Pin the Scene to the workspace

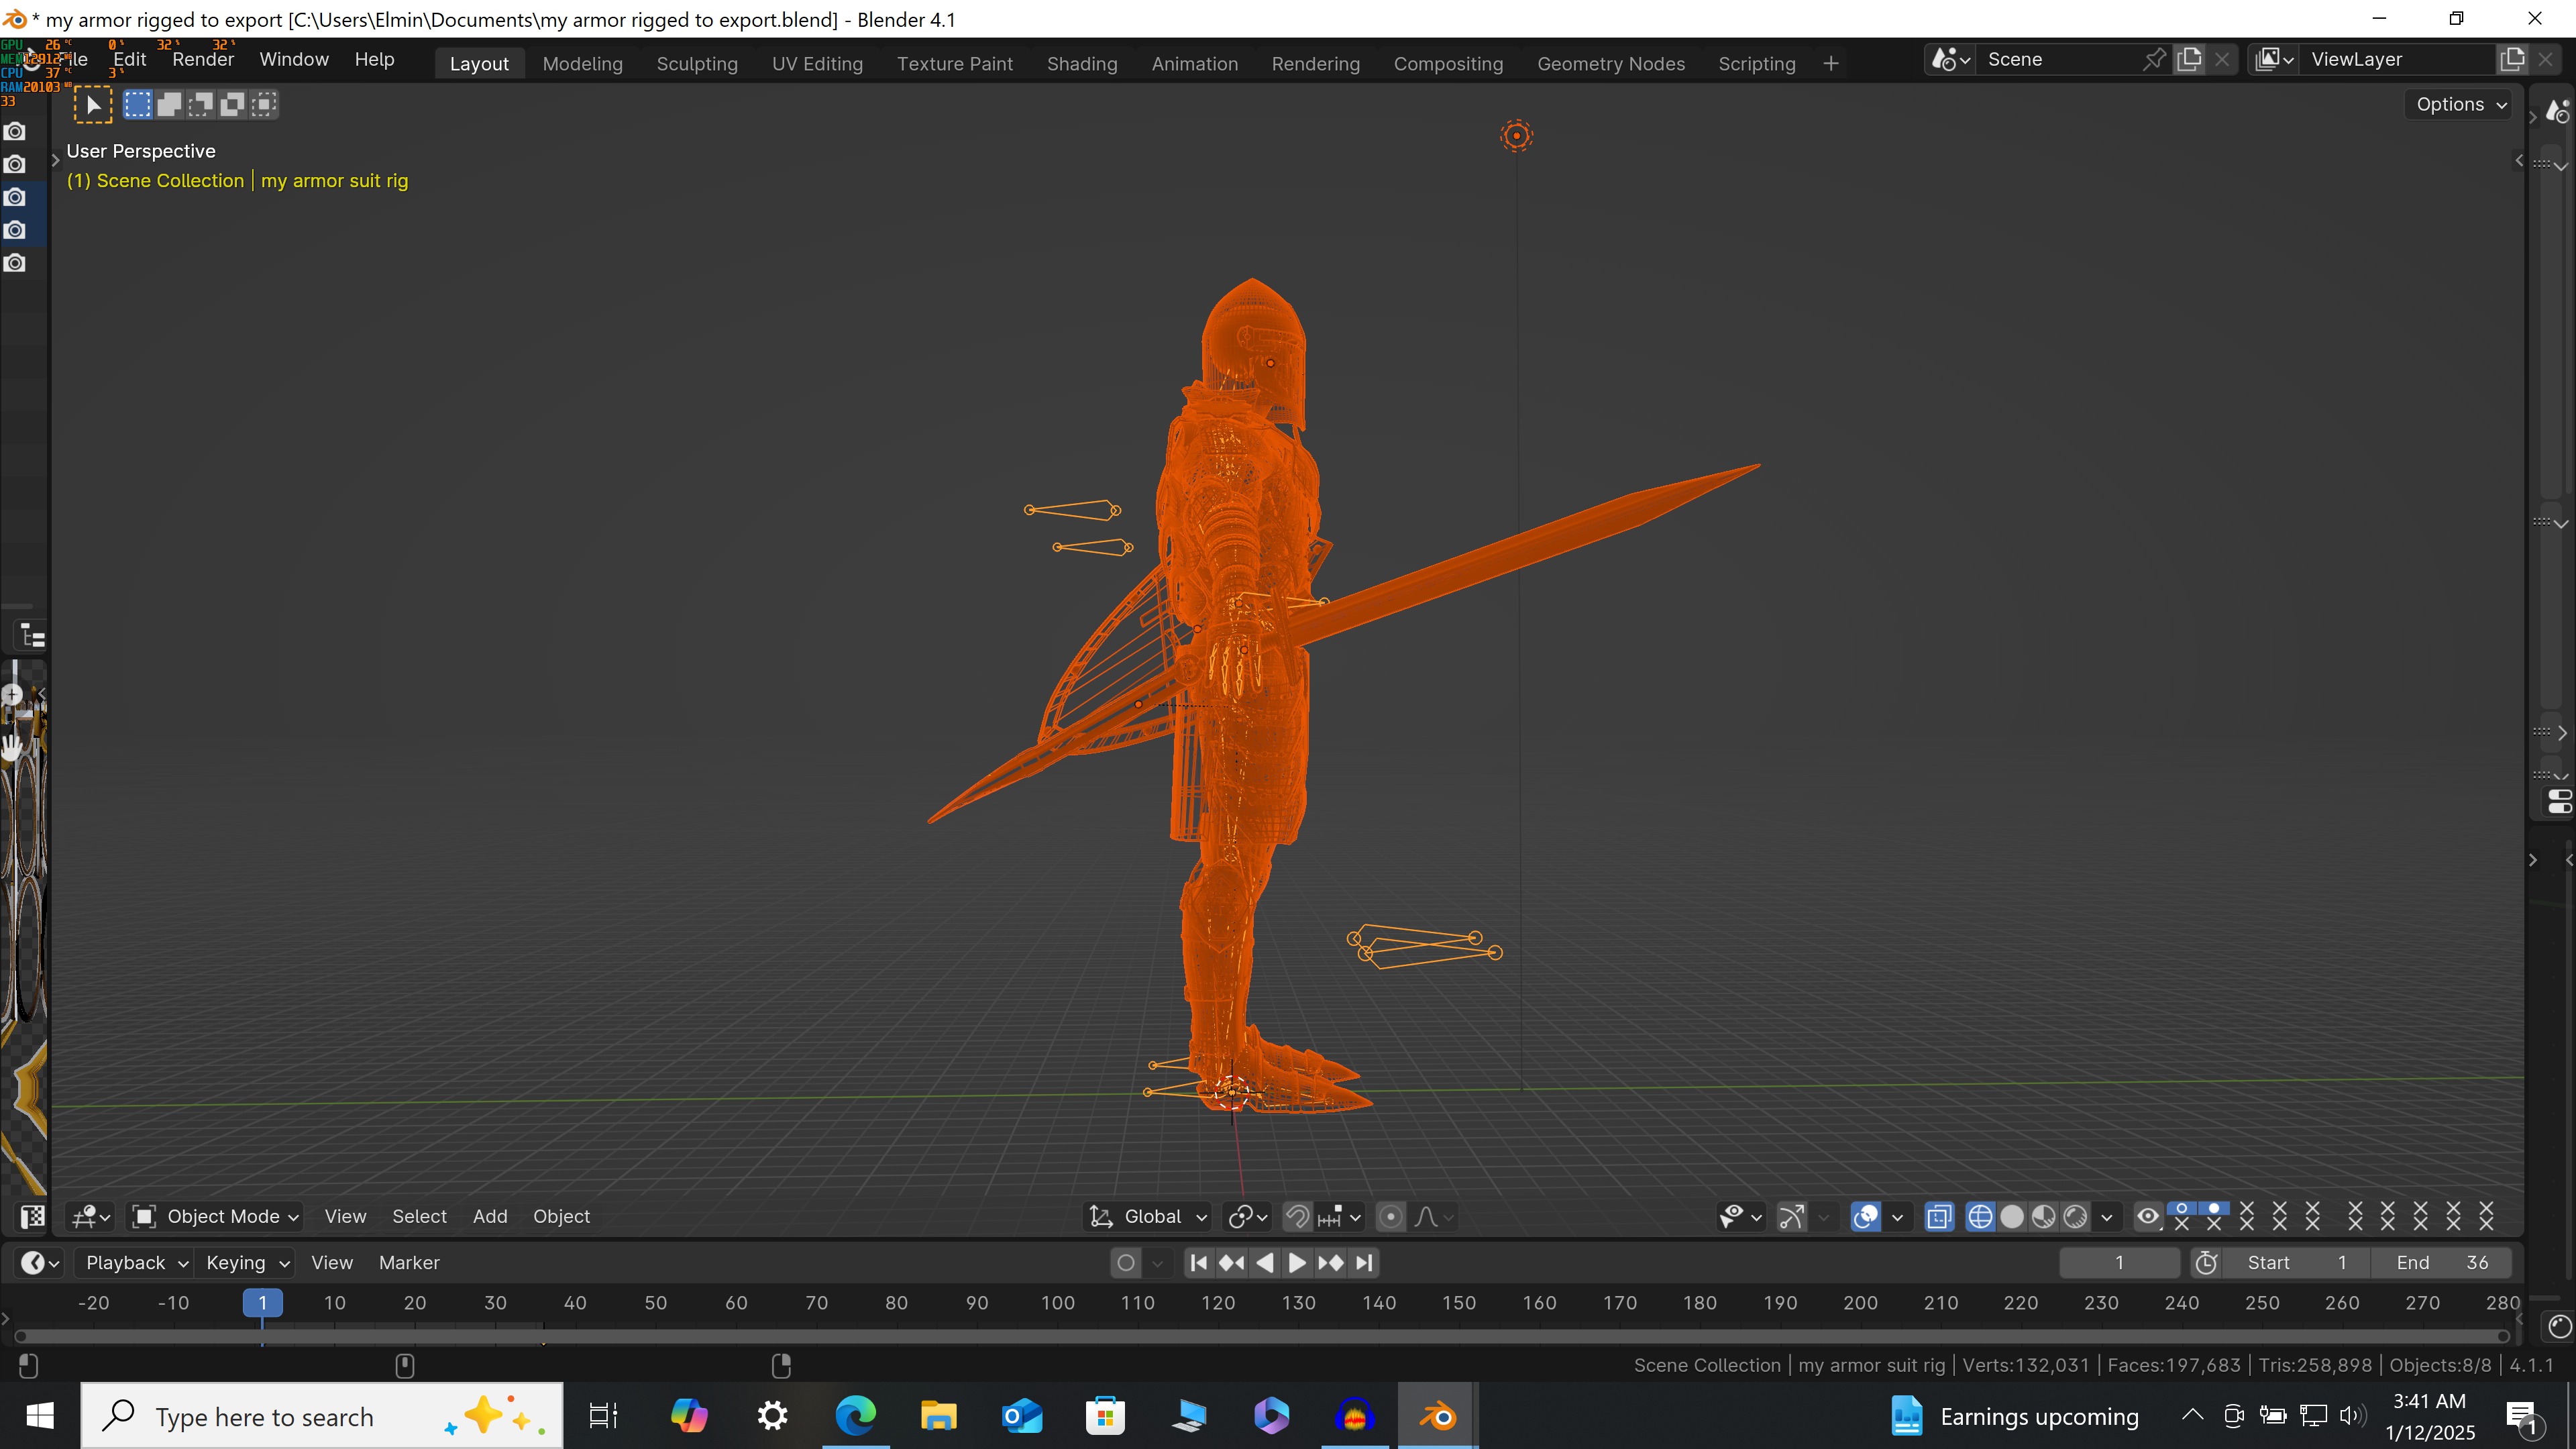2154,59
